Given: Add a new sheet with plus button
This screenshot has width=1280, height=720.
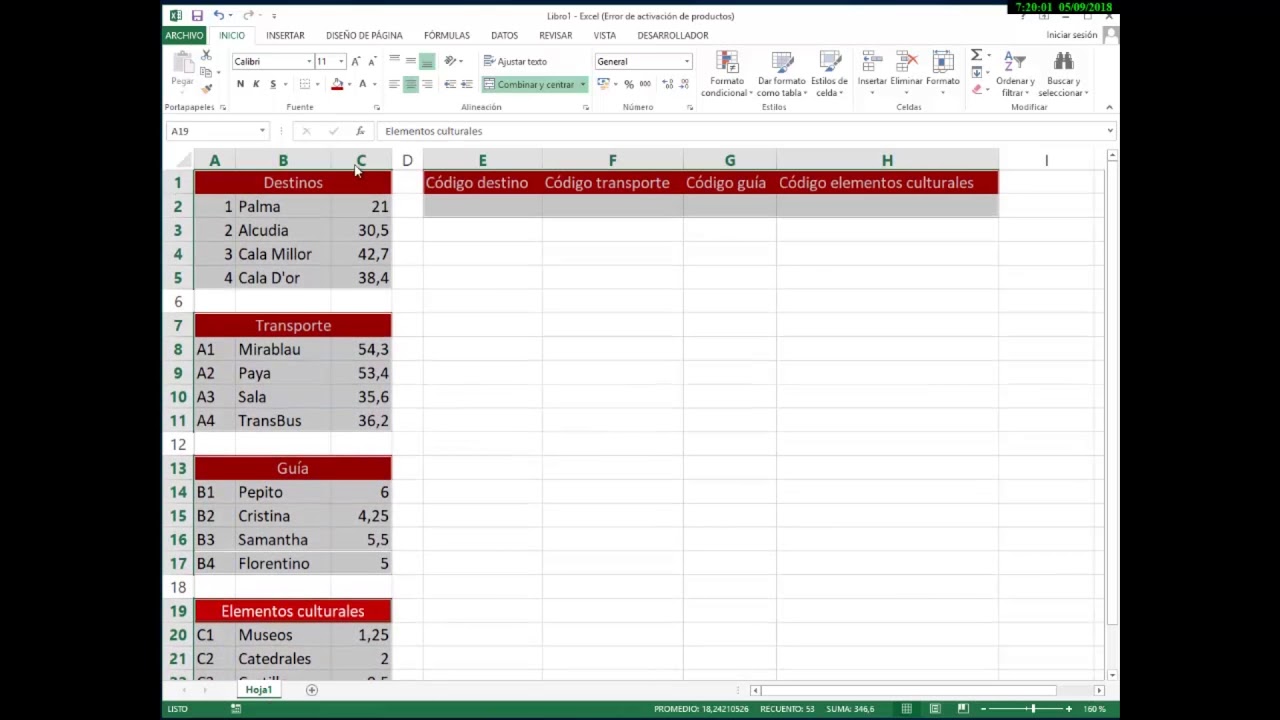Looking at the screenshot, I should point(311,690).
